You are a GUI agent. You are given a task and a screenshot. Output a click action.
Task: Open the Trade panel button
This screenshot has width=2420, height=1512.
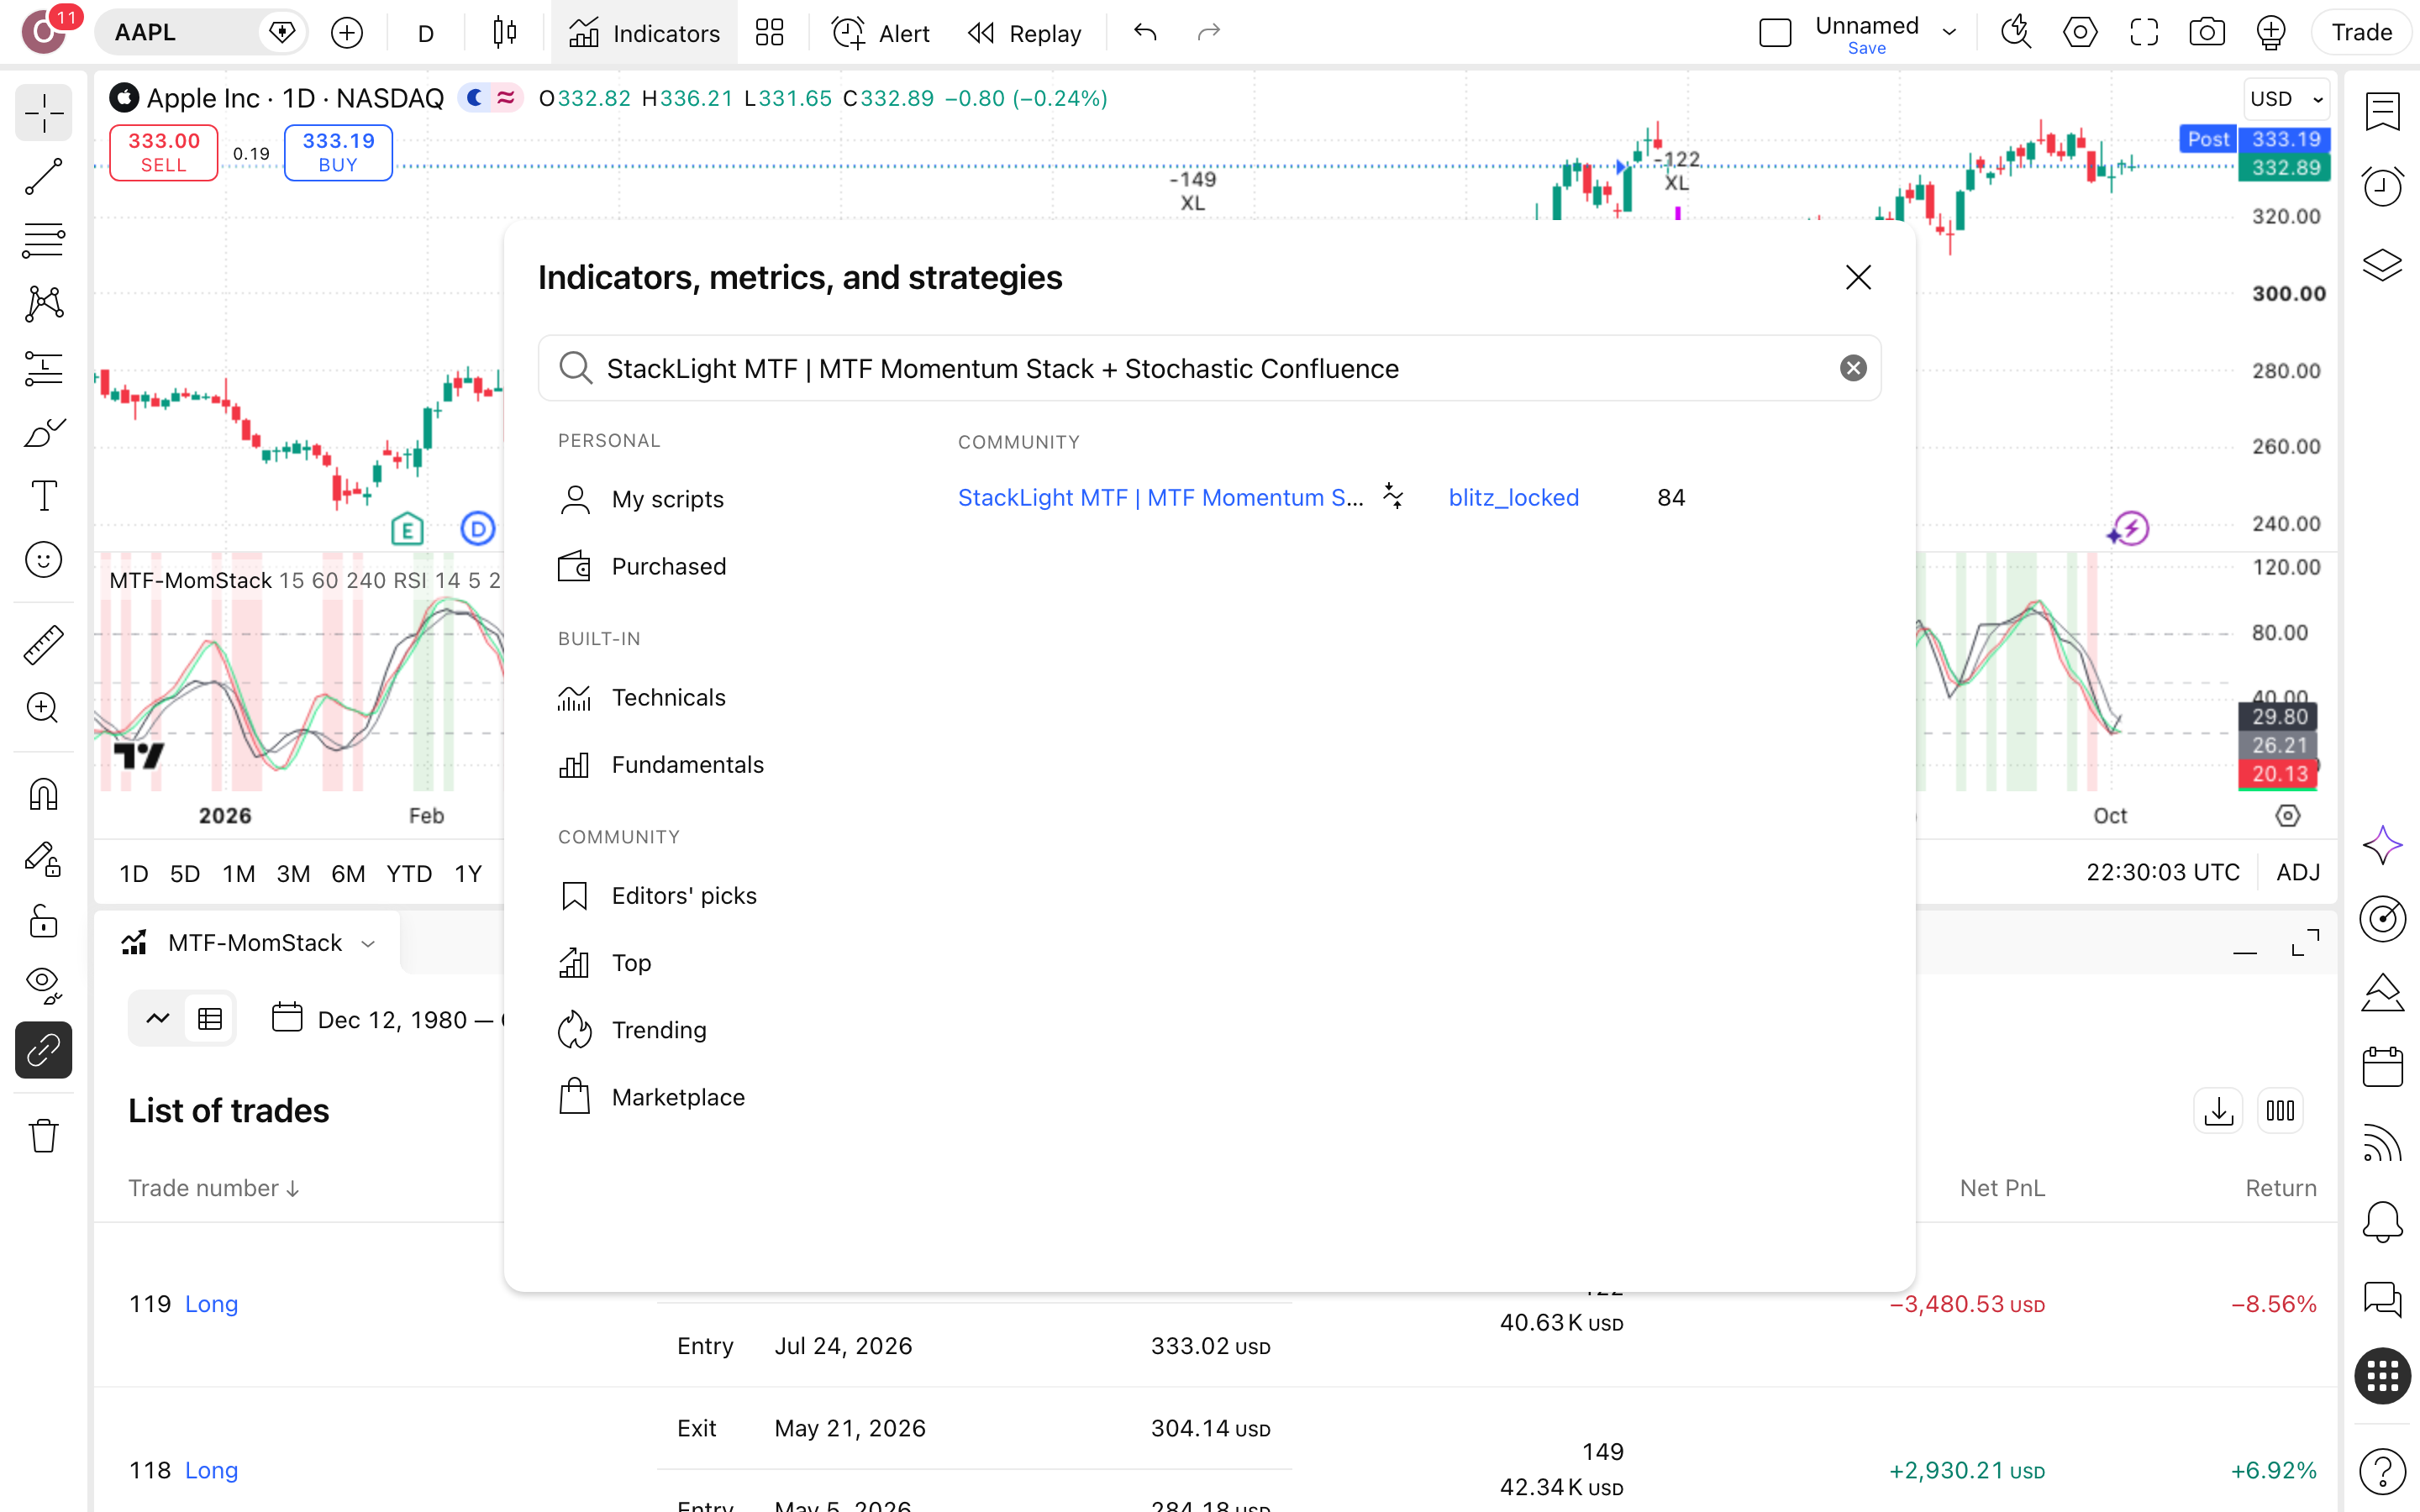point(2361,33)
